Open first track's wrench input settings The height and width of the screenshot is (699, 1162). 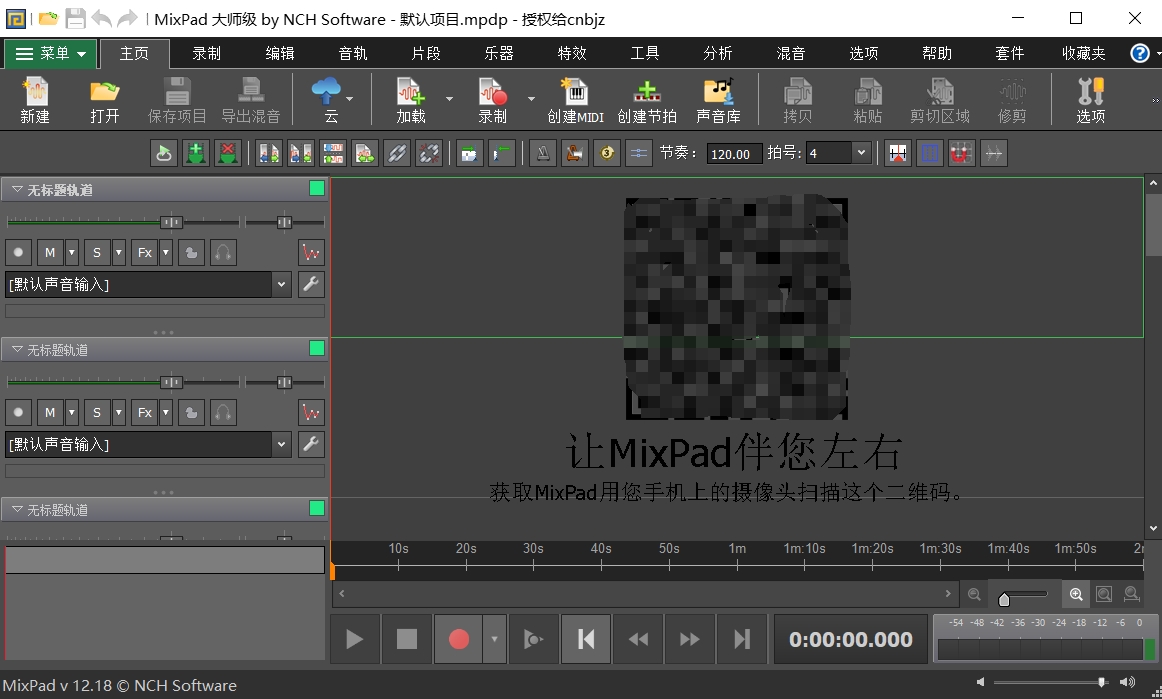[311, 284]
